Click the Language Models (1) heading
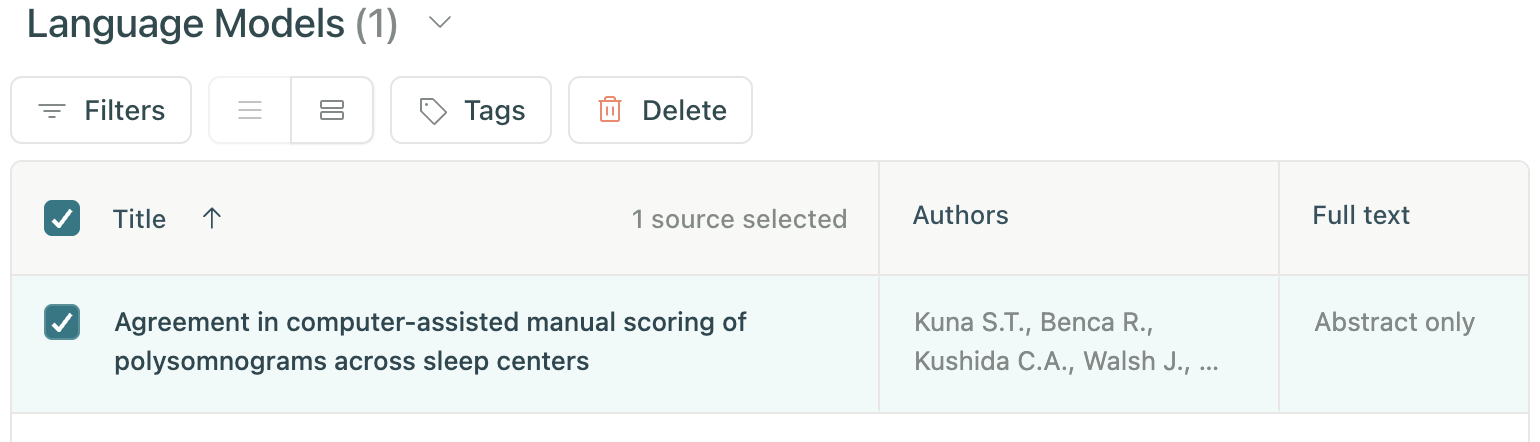The width and height of the screenshot is (1540, 442). pyautogui.click(x=212, y=24)
